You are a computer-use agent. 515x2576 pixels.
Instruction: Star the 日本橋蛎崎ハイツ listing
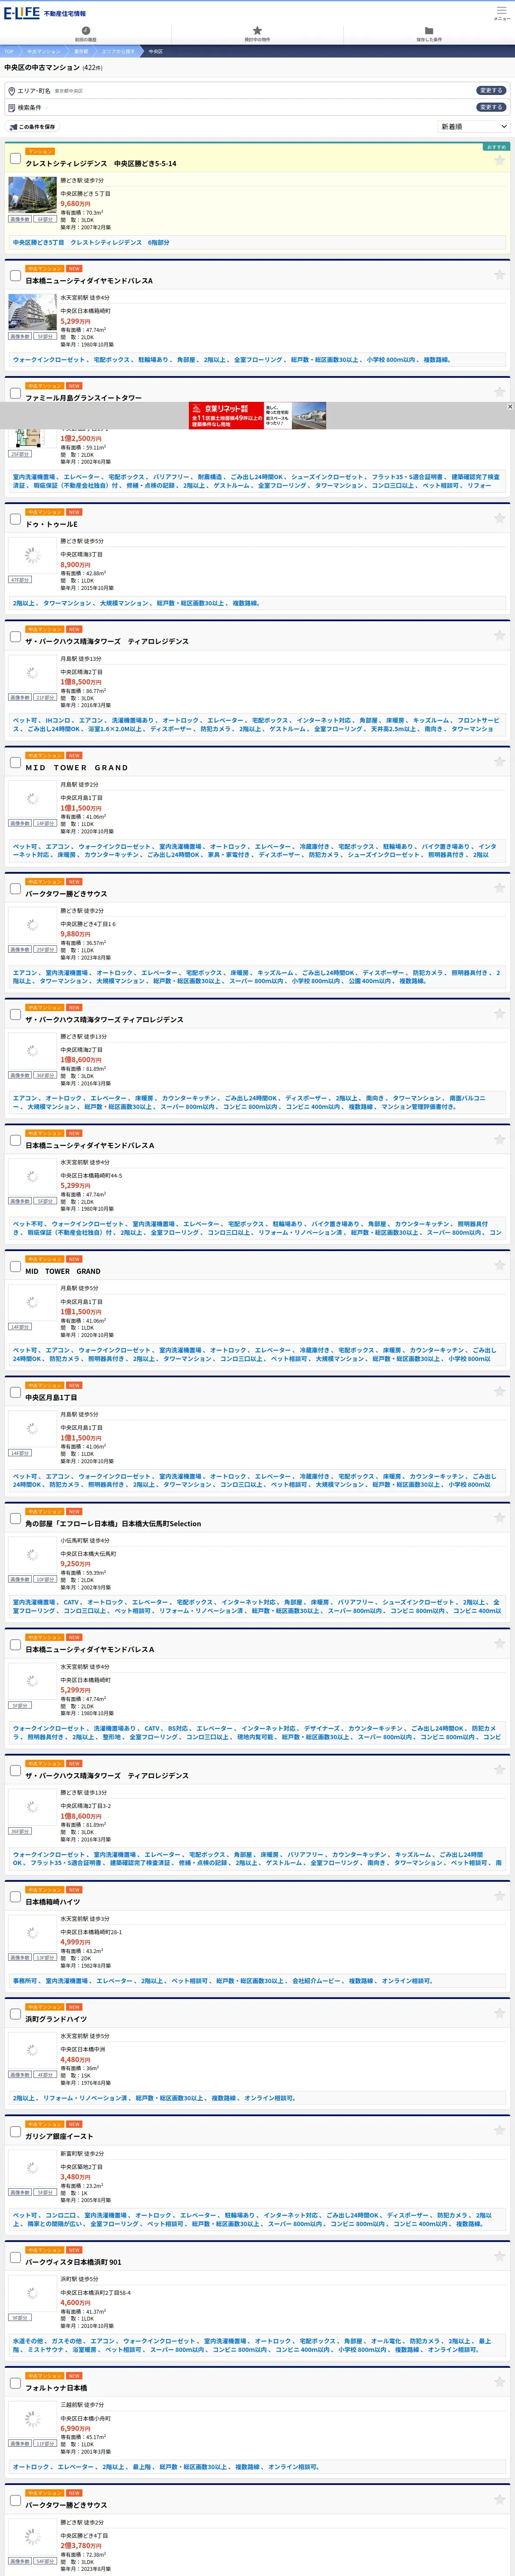[x=499, y=1895]
